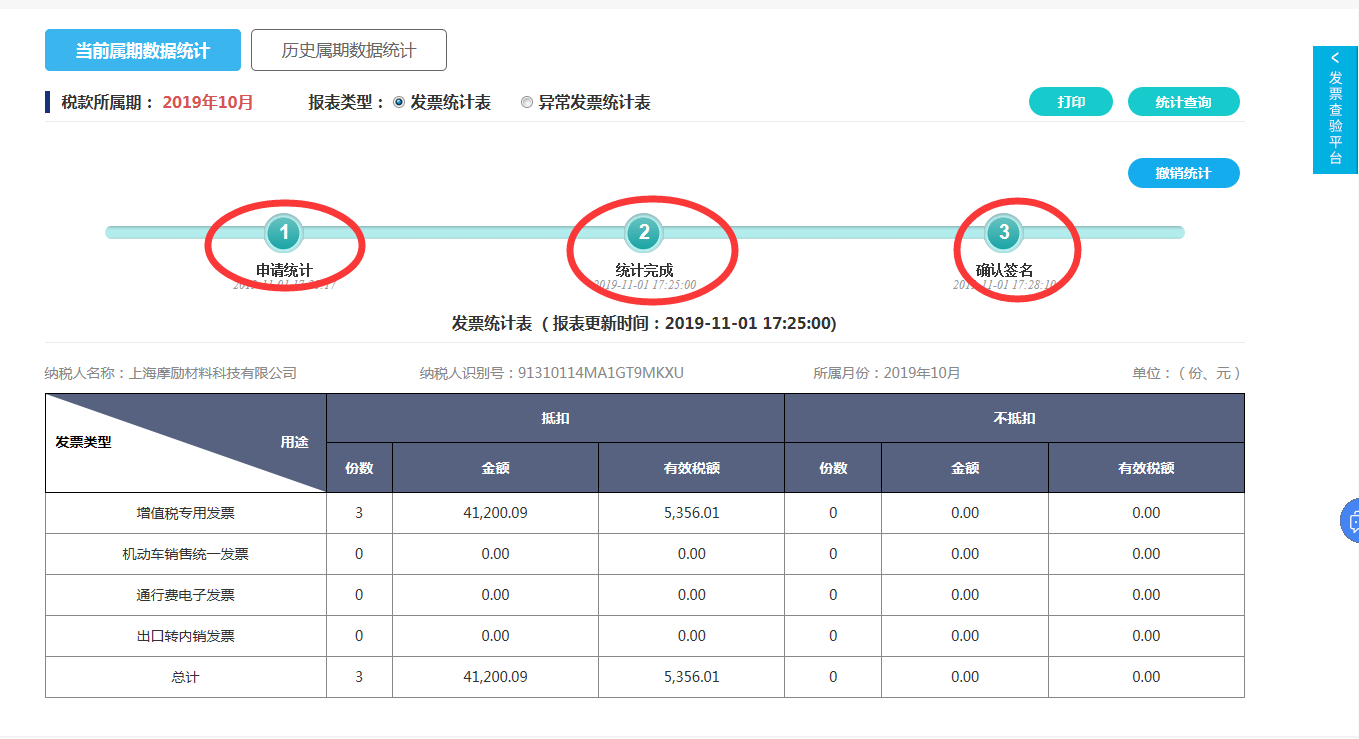Click the 统计查询 button
The height and width of the screenshot is (739, 1359).
tap(1183, 102)
